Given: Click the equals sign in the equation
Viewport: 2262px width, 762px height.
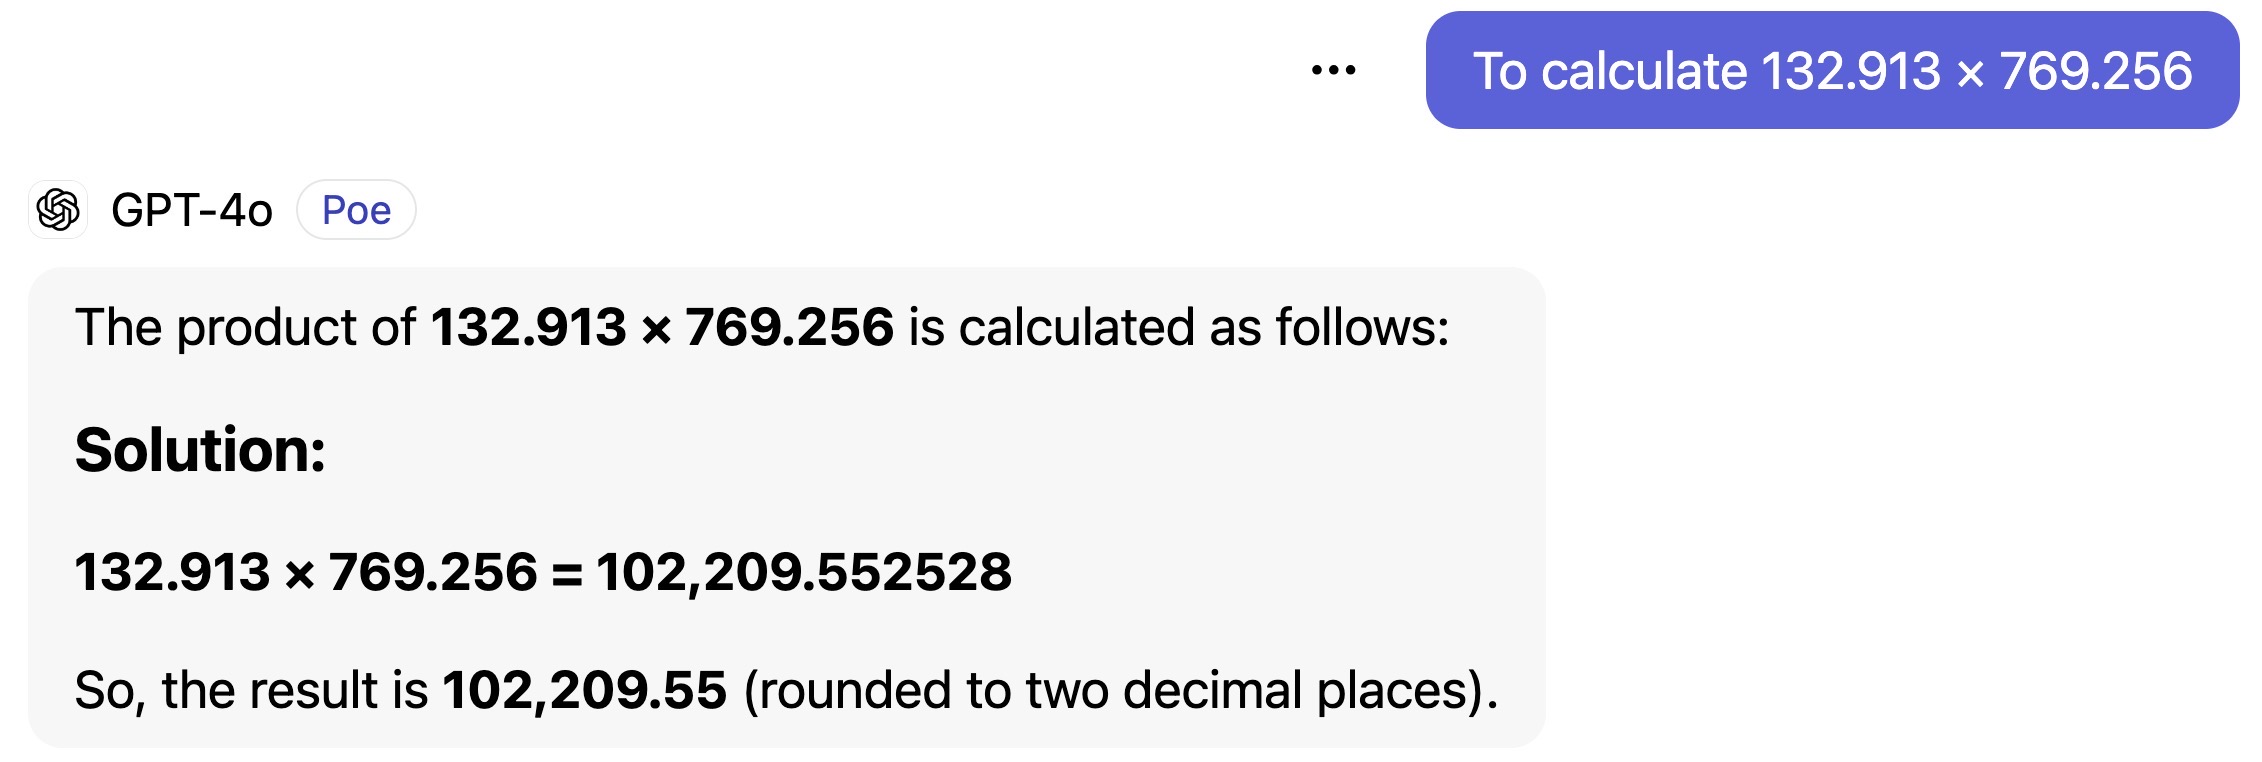Looking at the screenshot, I should click(x=566, y=574).
